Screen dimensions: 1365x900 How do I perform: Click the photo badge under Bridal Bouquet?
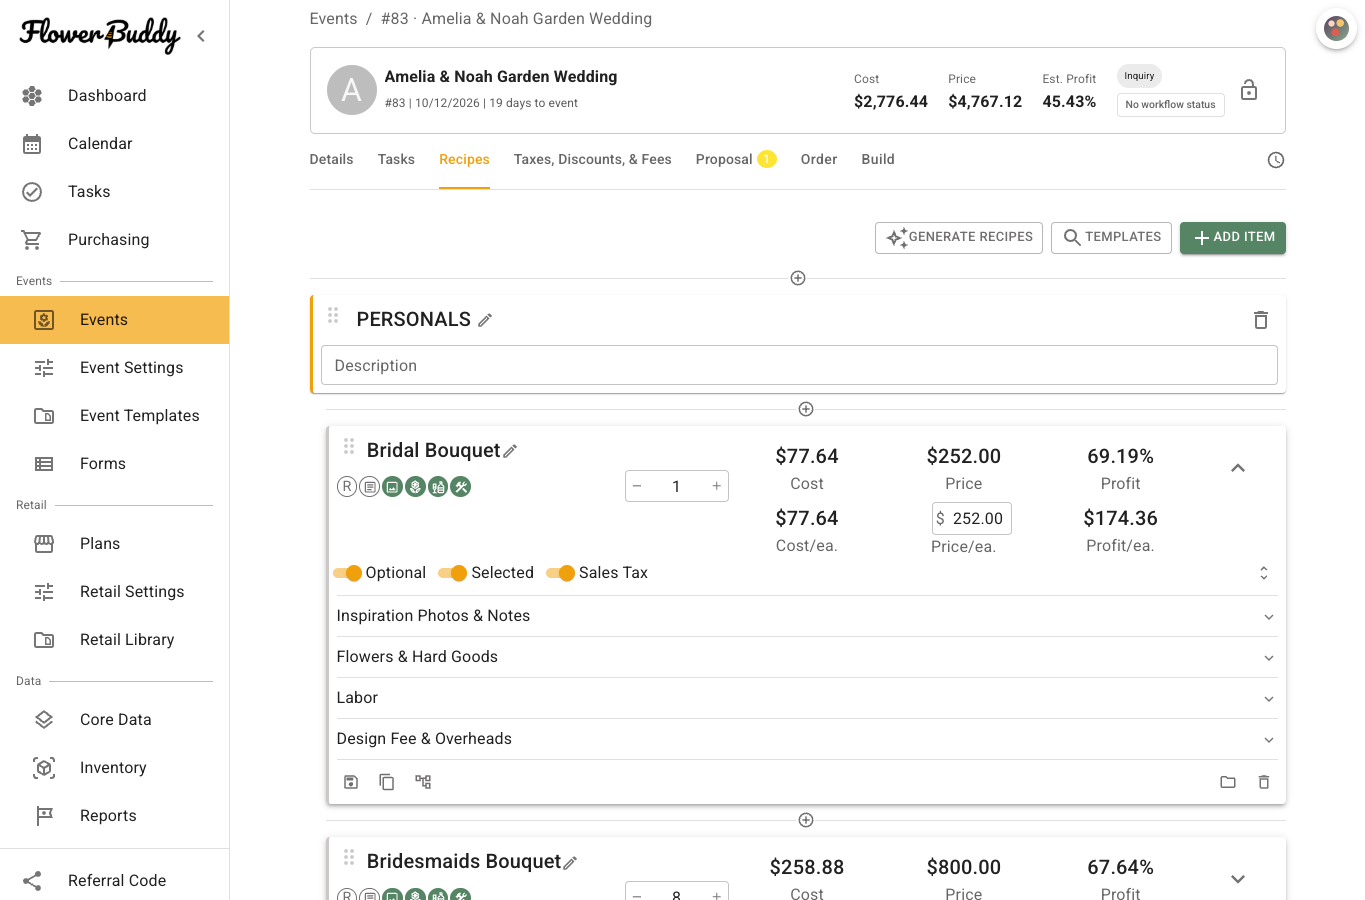tap(392, 487)
